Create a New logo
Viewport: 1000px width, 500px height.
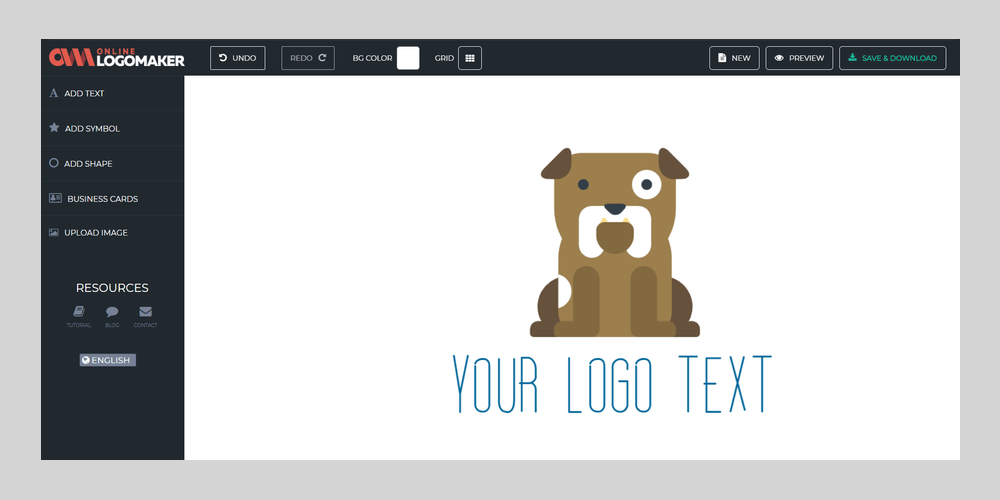[734, 58]
